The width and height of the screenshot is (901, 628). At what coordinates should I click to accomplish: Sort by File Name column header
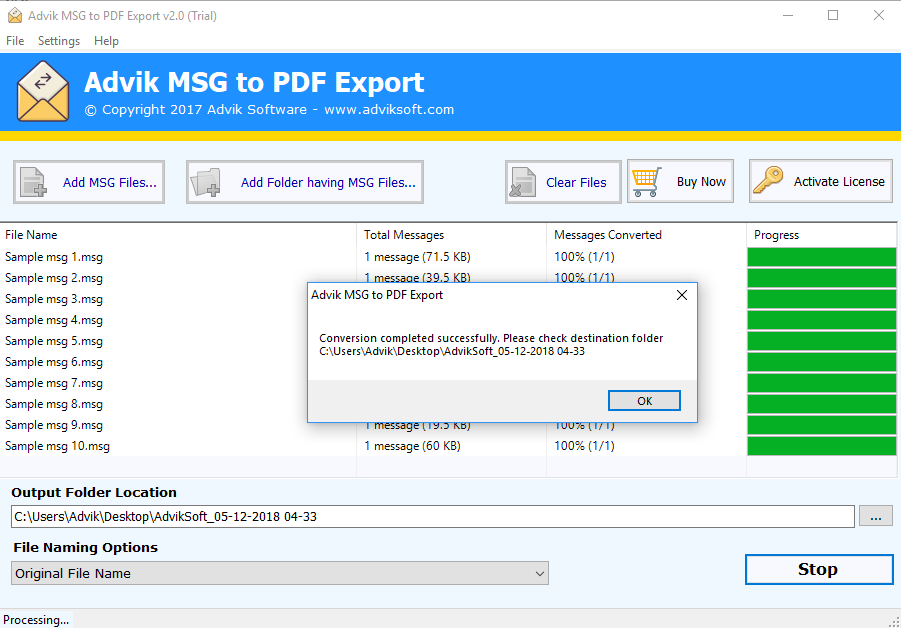(x=178, y=235)
